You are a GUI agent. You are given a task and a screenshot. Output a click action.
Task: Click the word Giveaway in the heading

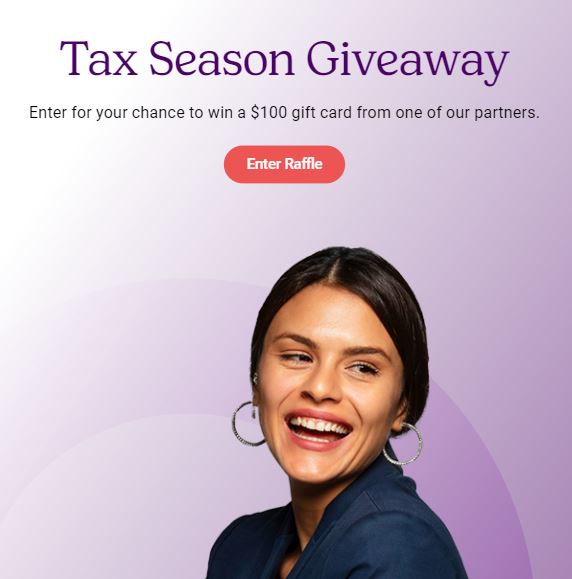(408, 62)
